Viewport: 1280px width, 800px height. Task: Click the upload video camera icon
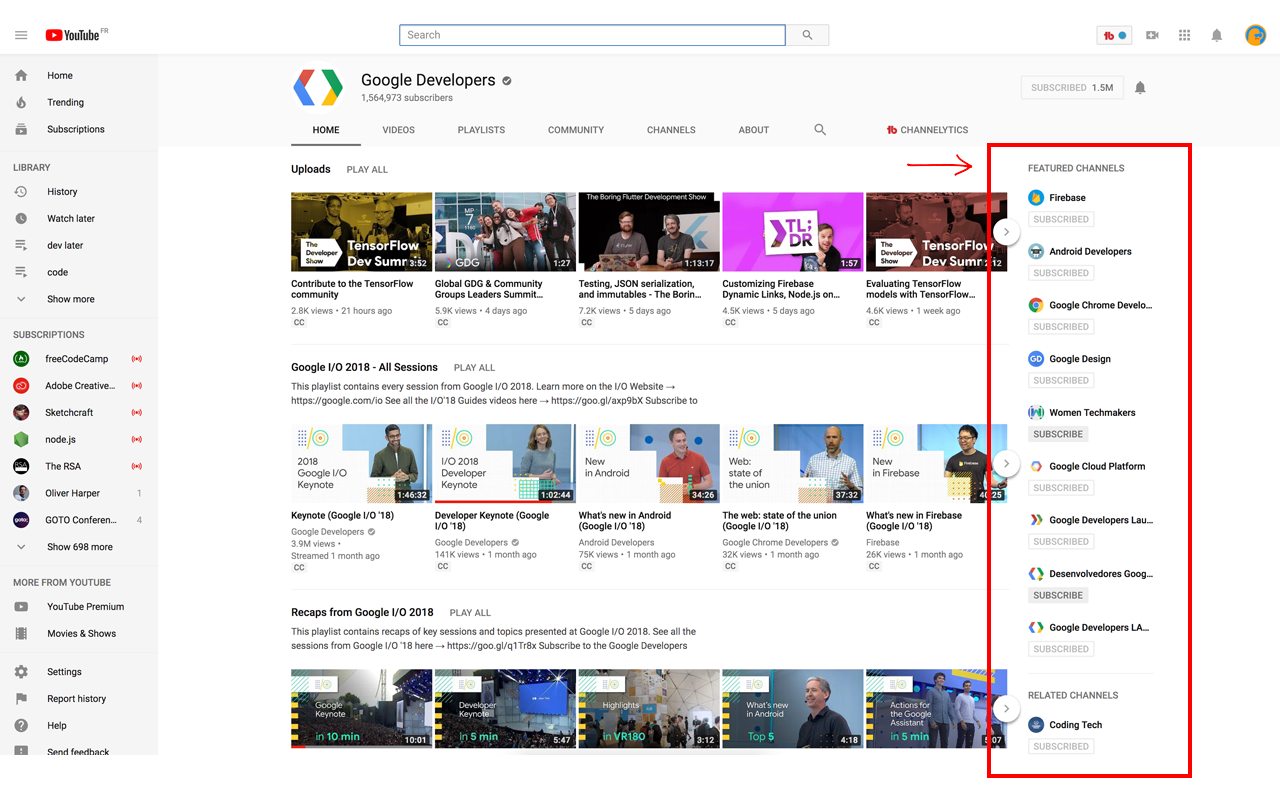tap(1152, 35)
